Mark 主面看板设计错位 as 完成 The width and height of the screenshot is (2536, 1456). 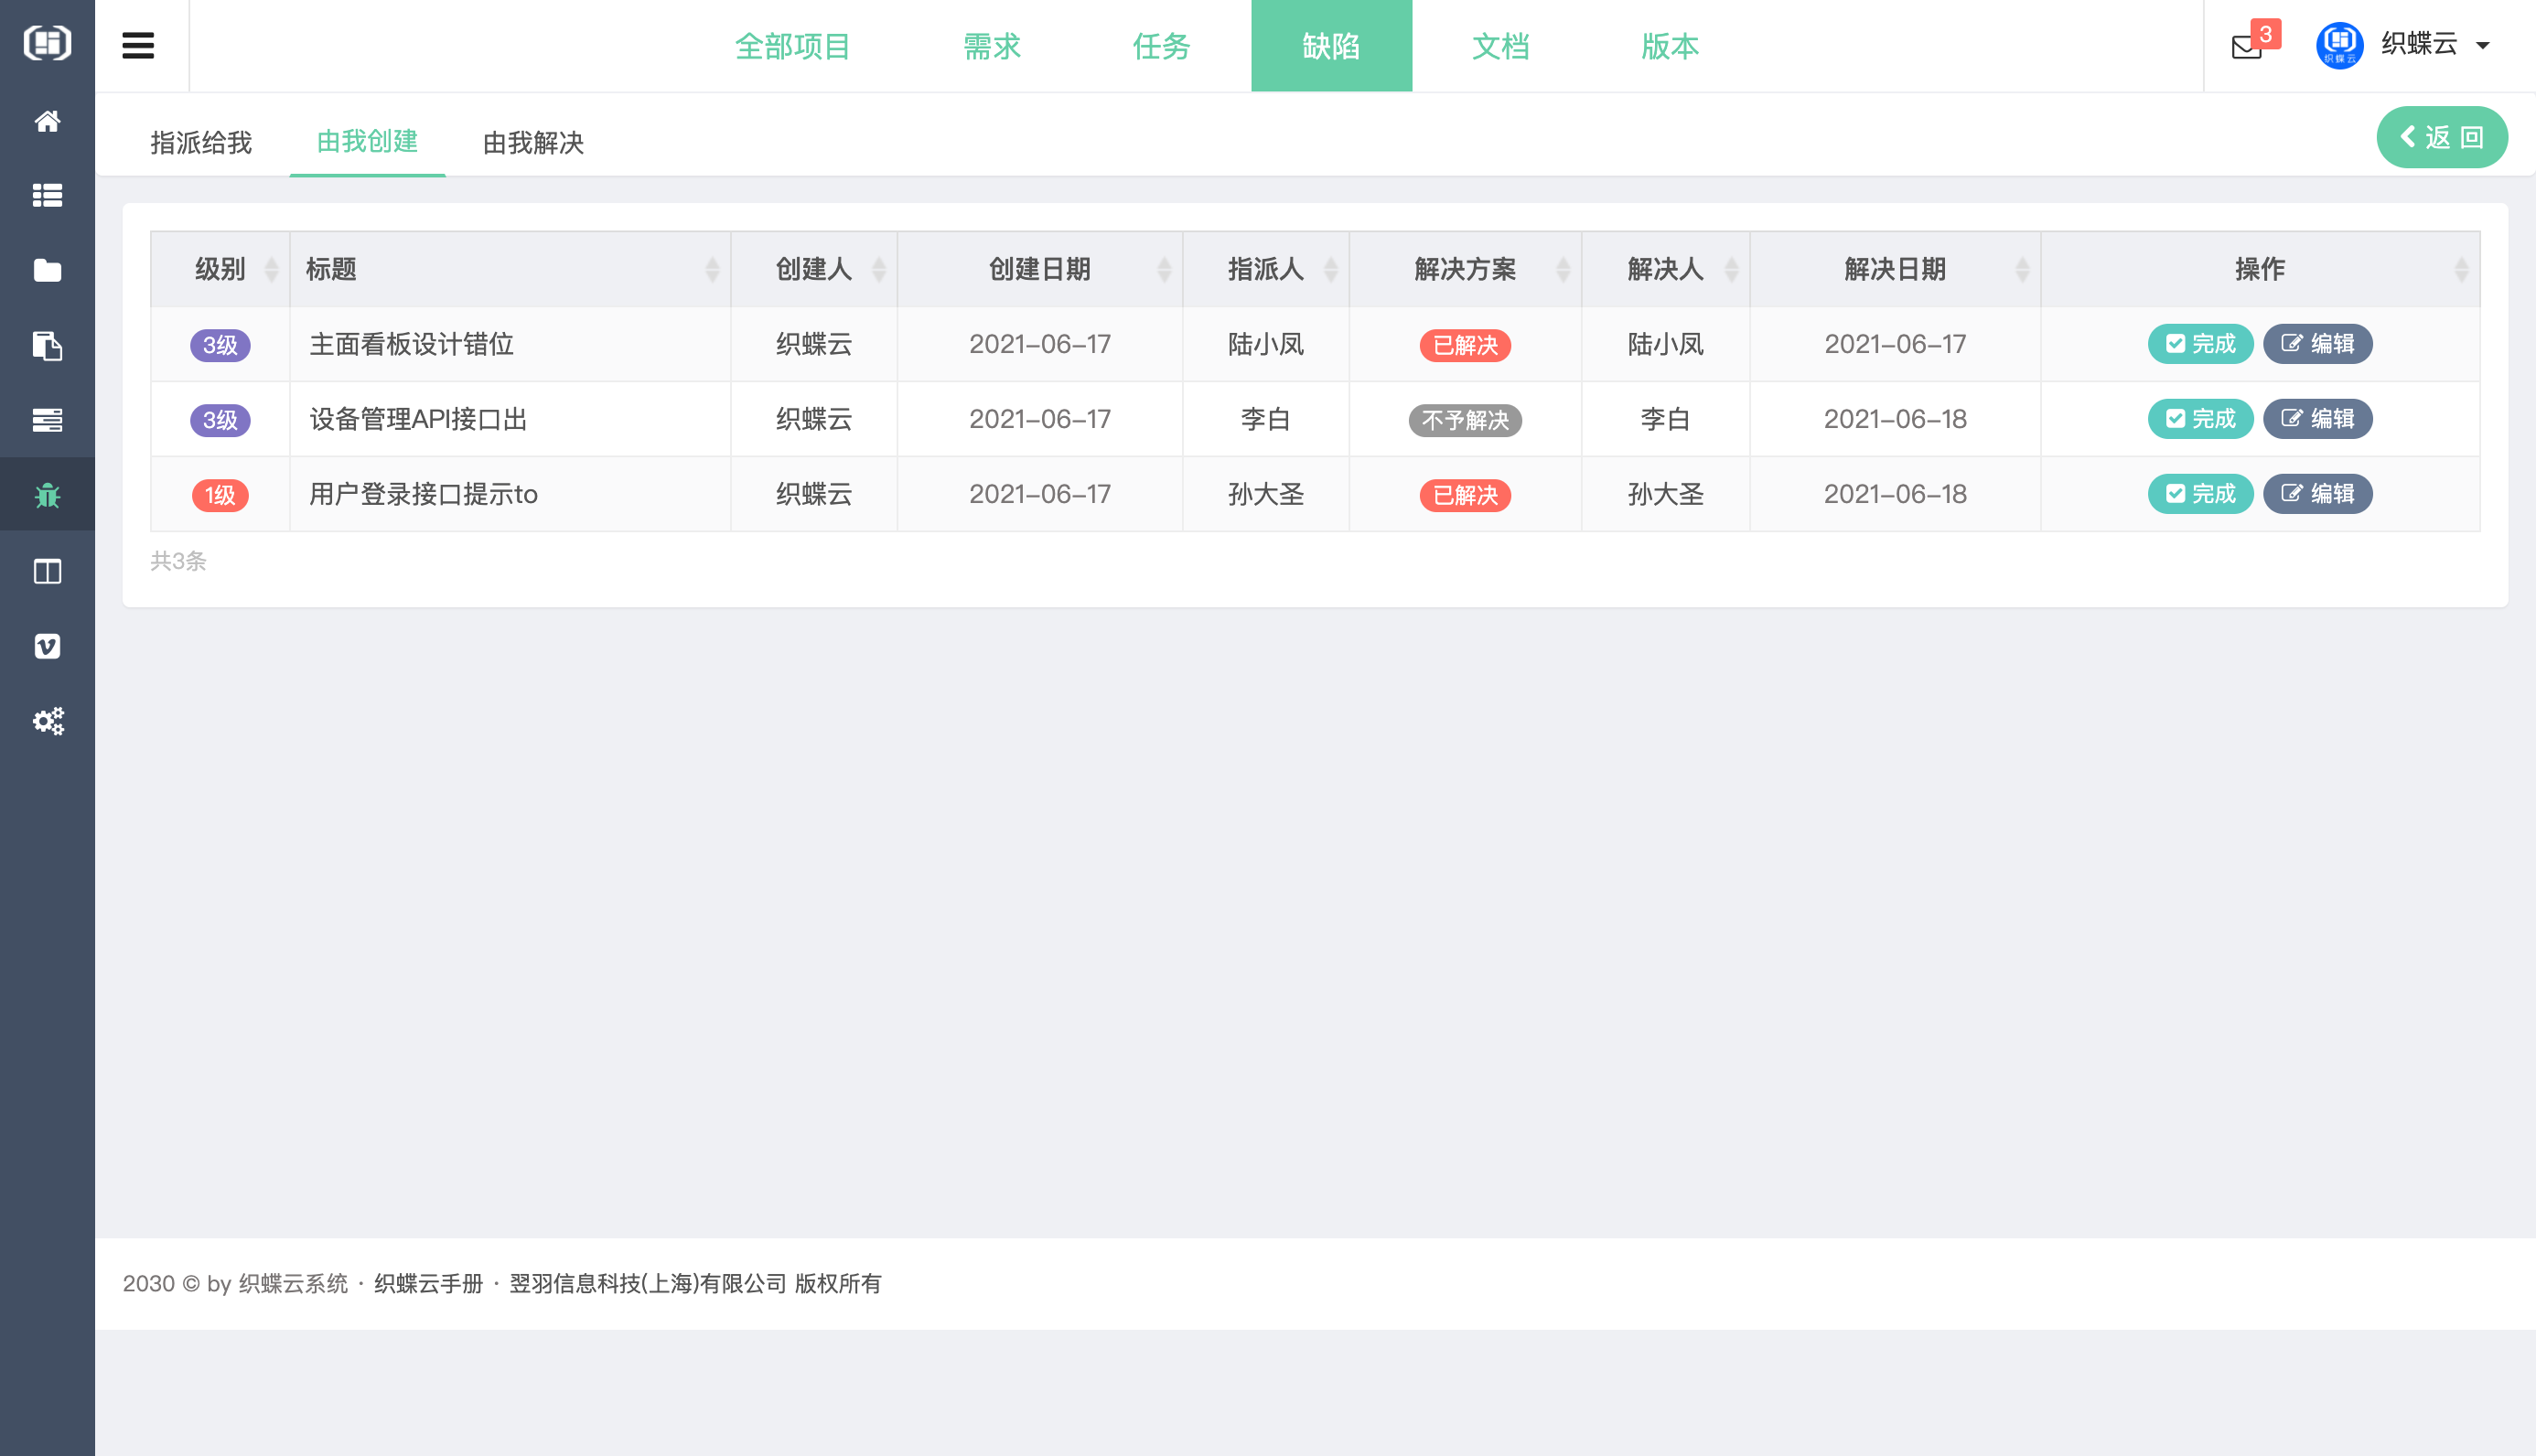(2199, 344)
